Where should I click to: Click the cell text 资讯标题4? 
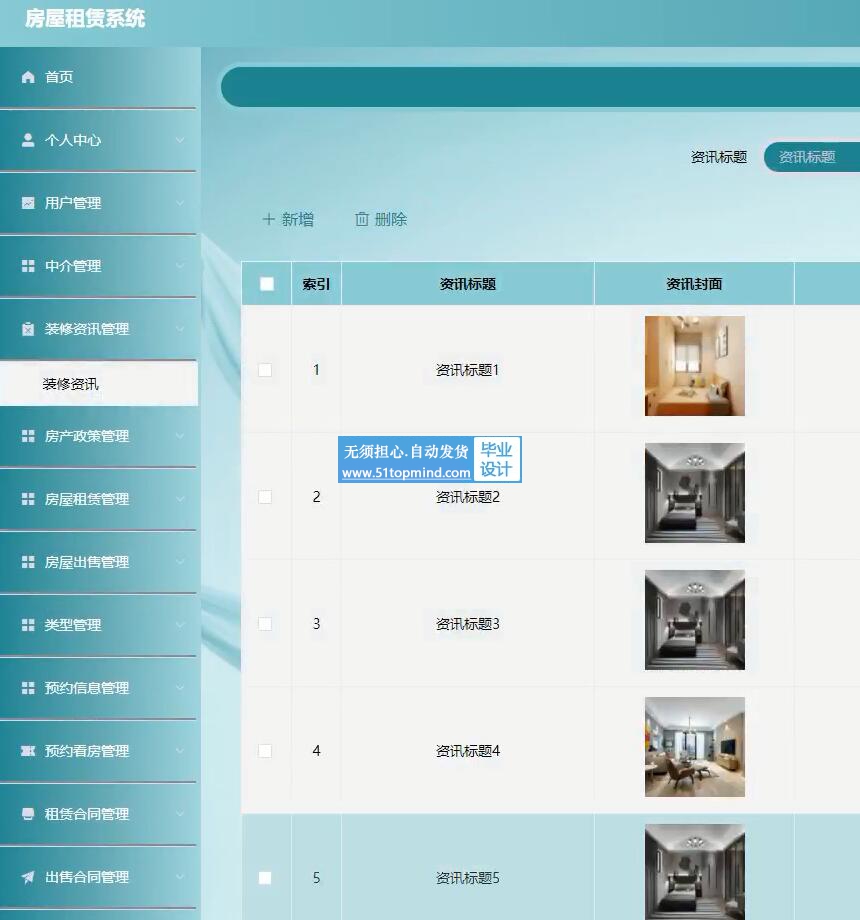click(x=468, y=751)
